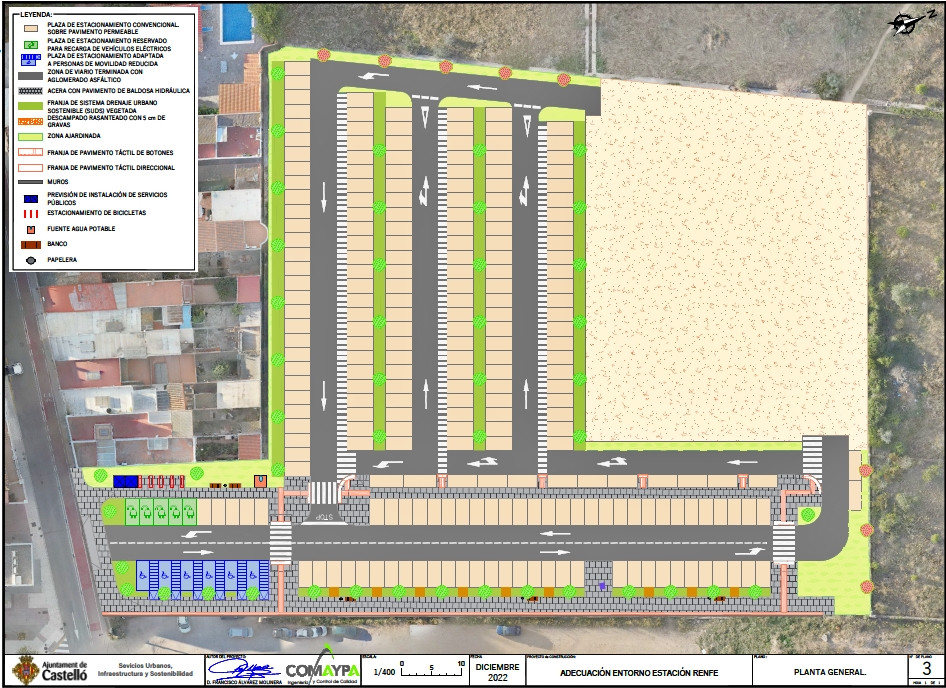Viewport: 946px width, 688px height.
Task: Click the bicycle parking symbol in legend
Action: coord(30,213)
